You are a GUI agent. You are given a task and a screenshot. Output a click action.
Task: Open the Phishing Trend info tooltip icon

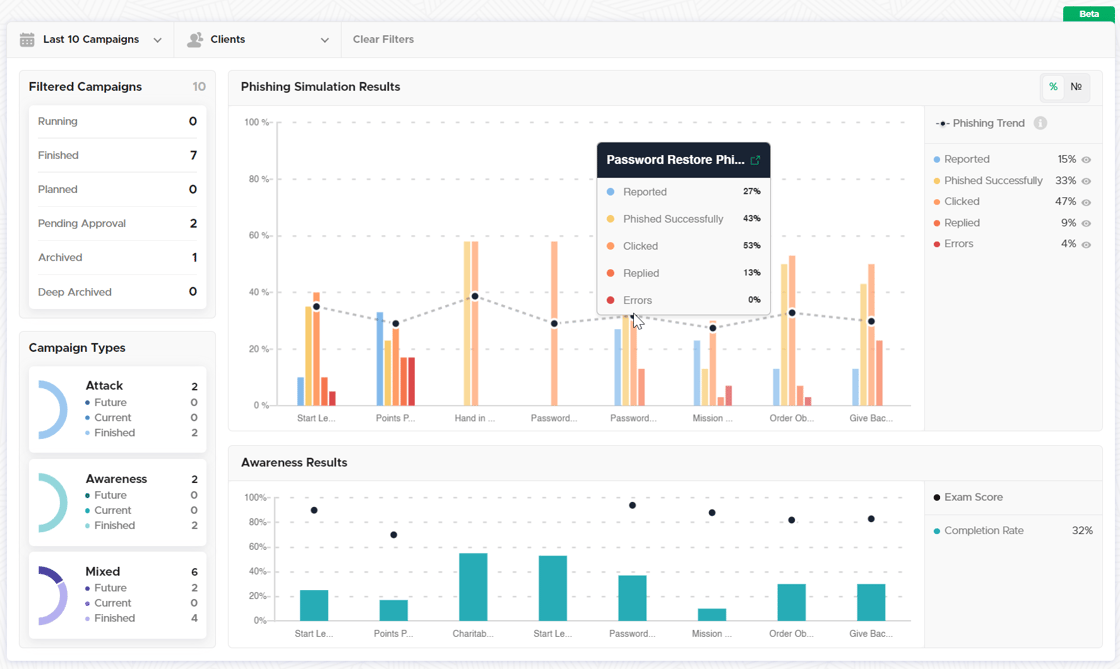1040,123
